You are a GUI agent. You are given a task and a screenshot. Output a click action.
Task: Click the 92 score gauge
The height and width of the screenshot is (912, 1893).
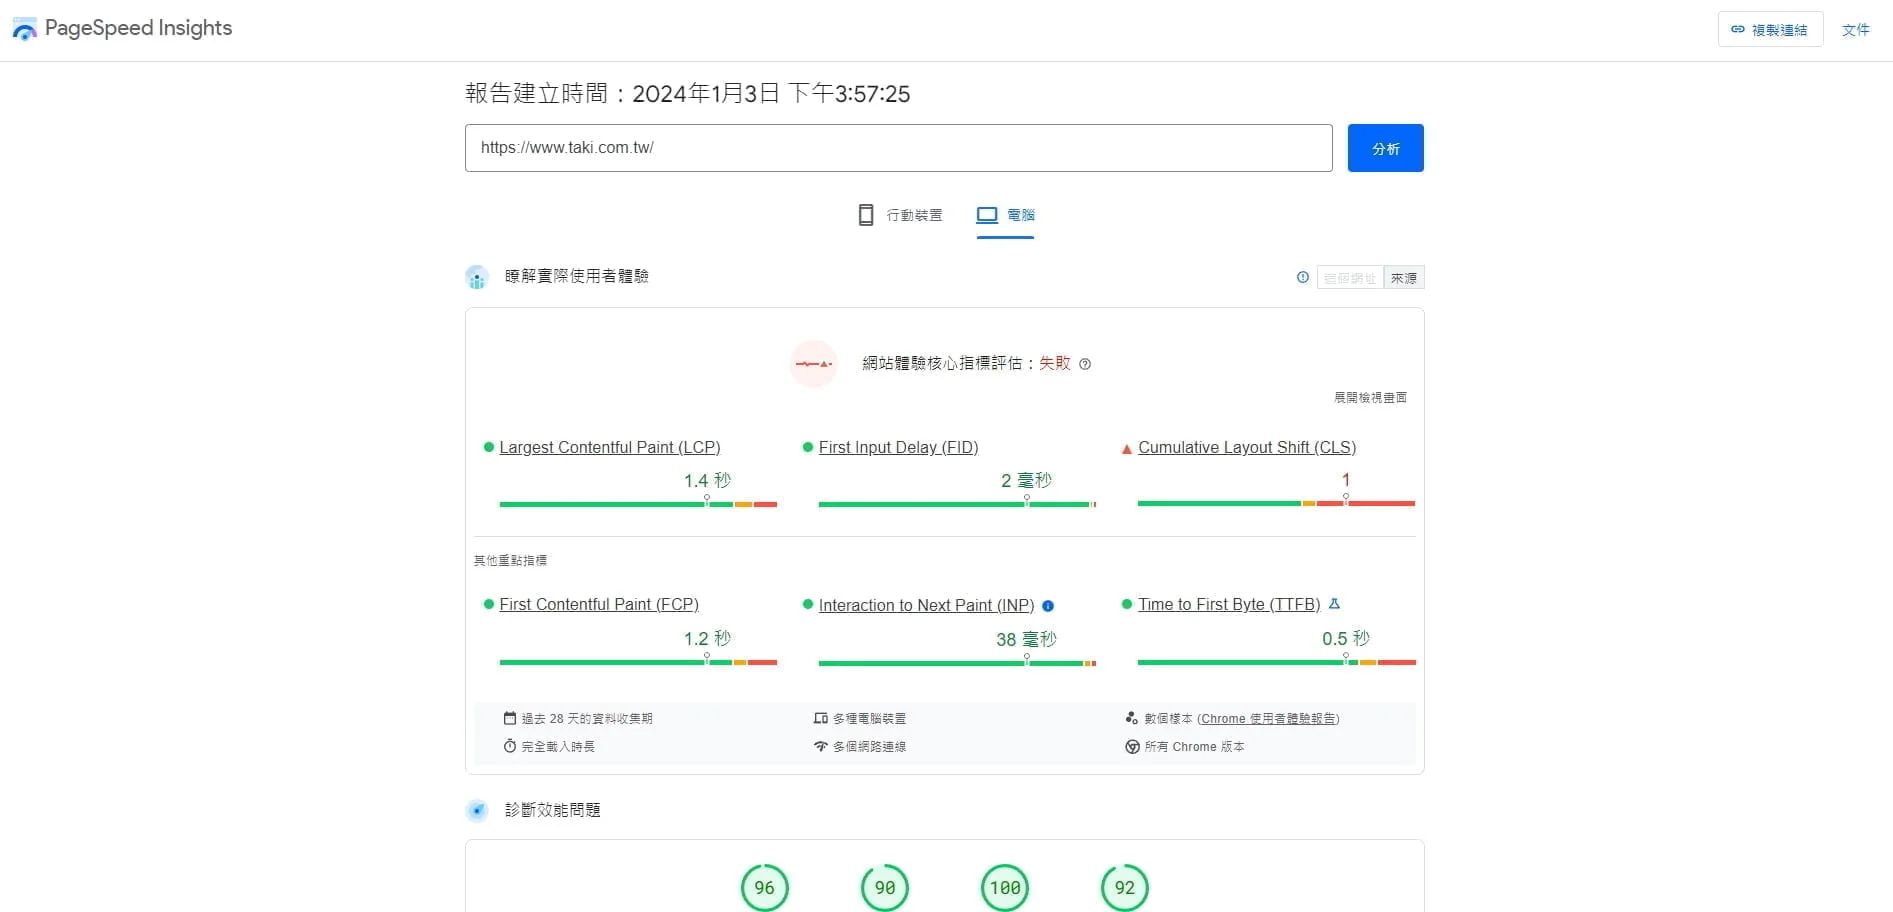point(1125,888)
